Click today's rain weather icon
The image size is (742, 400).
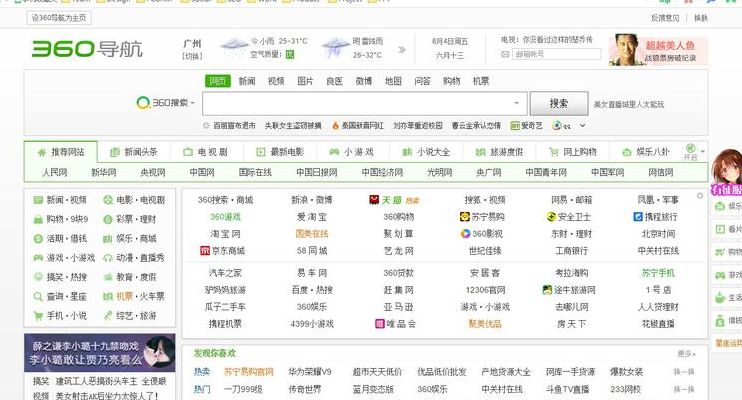(x=234, y=47)
